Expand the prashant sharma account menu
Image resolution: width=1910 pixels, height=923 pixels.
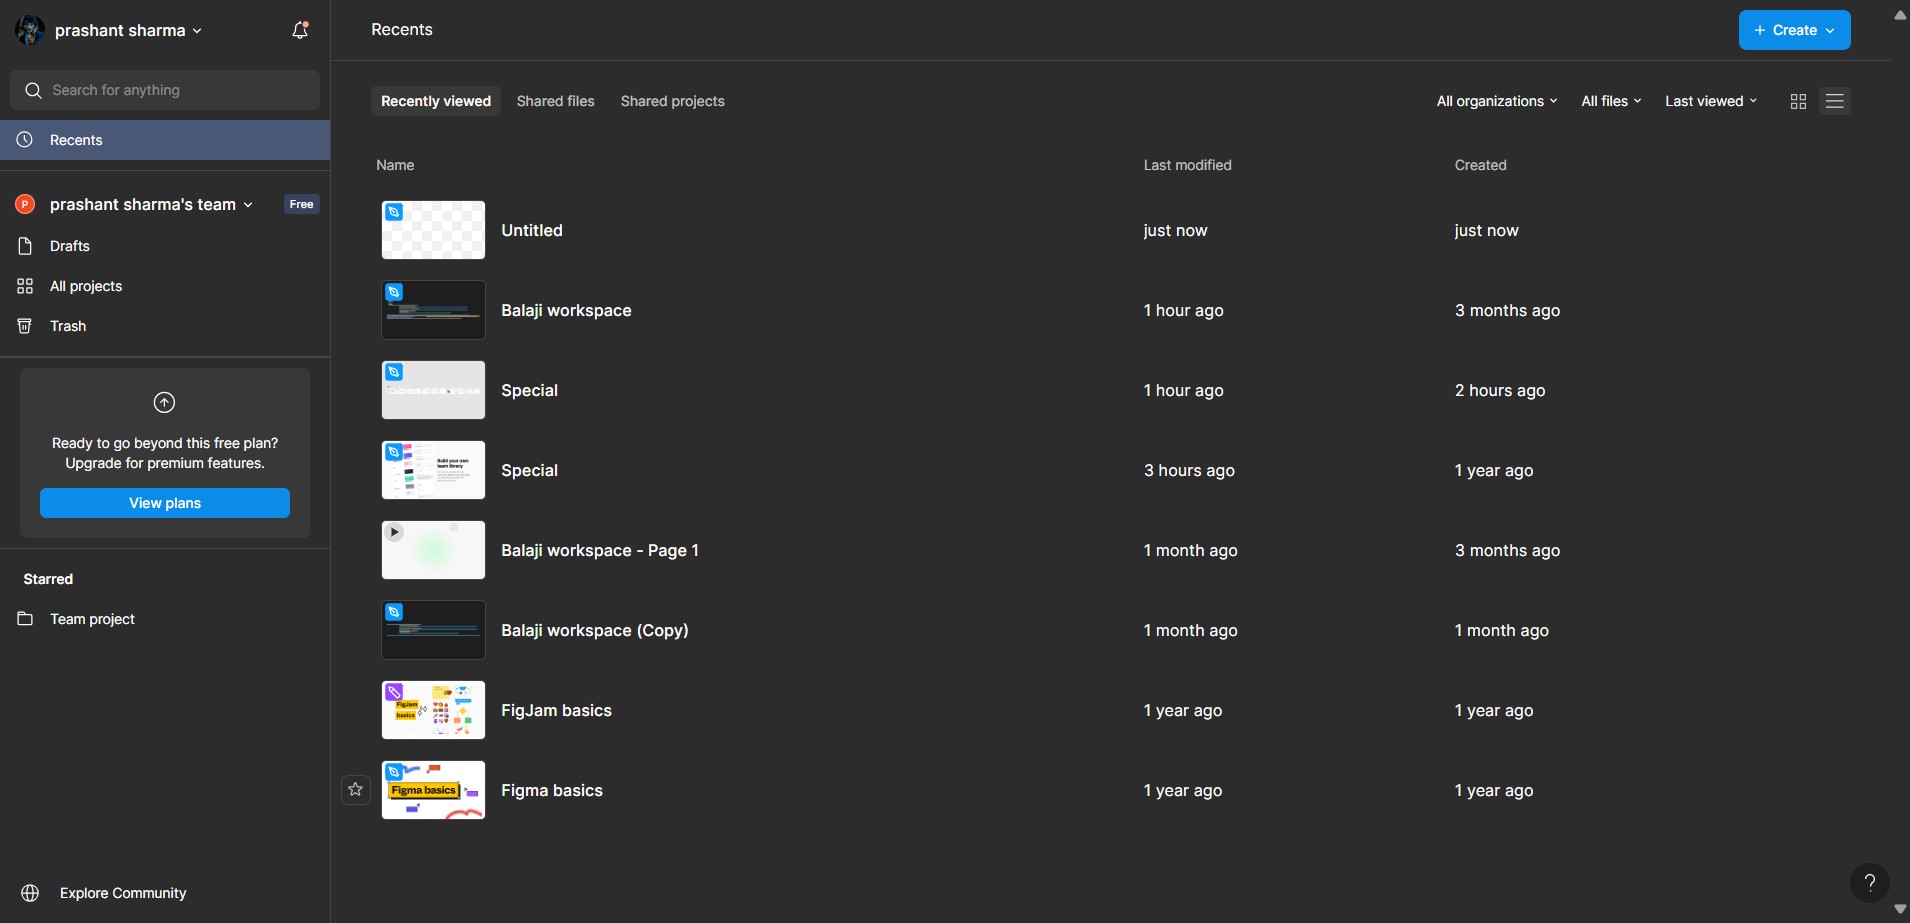pyautogui.click(x=129, y=30)
